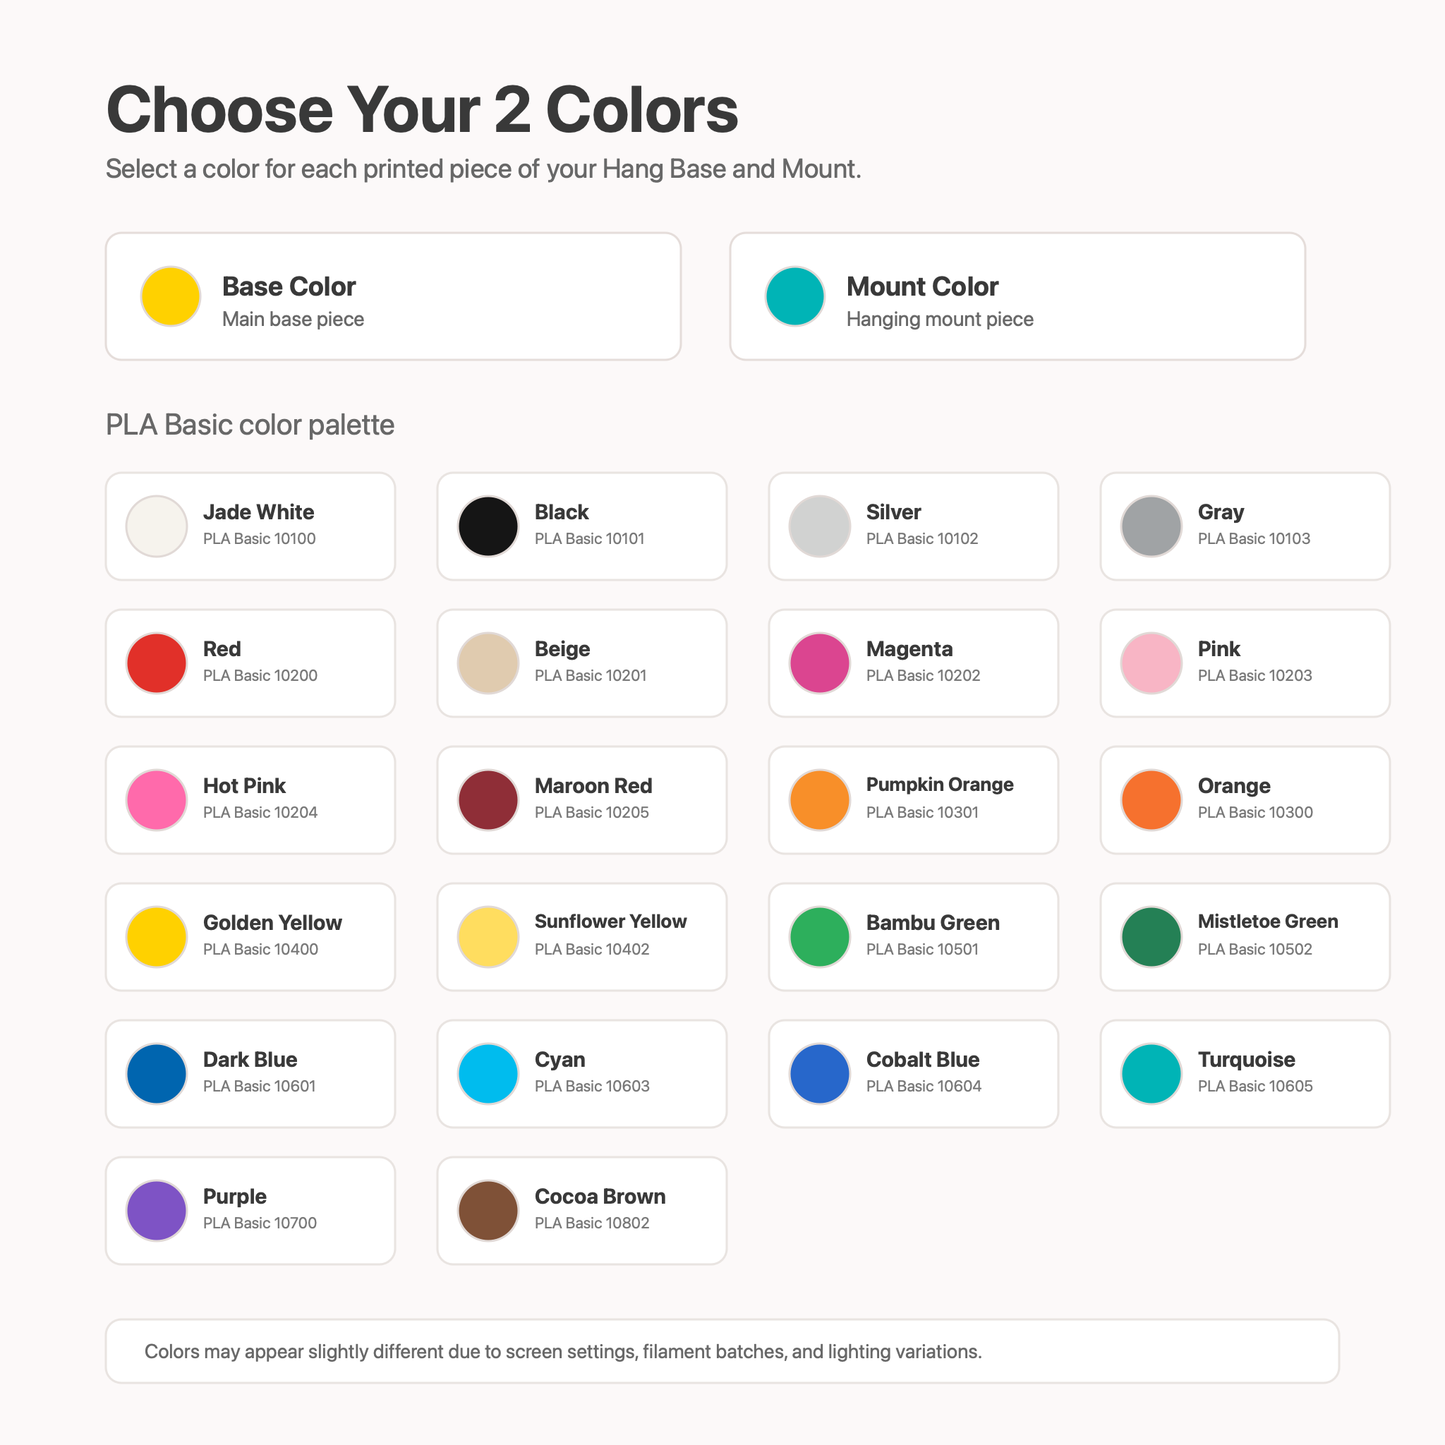Image resolution: width=1445 pixels, height=1445 pixels.
Task: Pick Maroon Red PLA Basic 10205
Action: click(582, 800)
